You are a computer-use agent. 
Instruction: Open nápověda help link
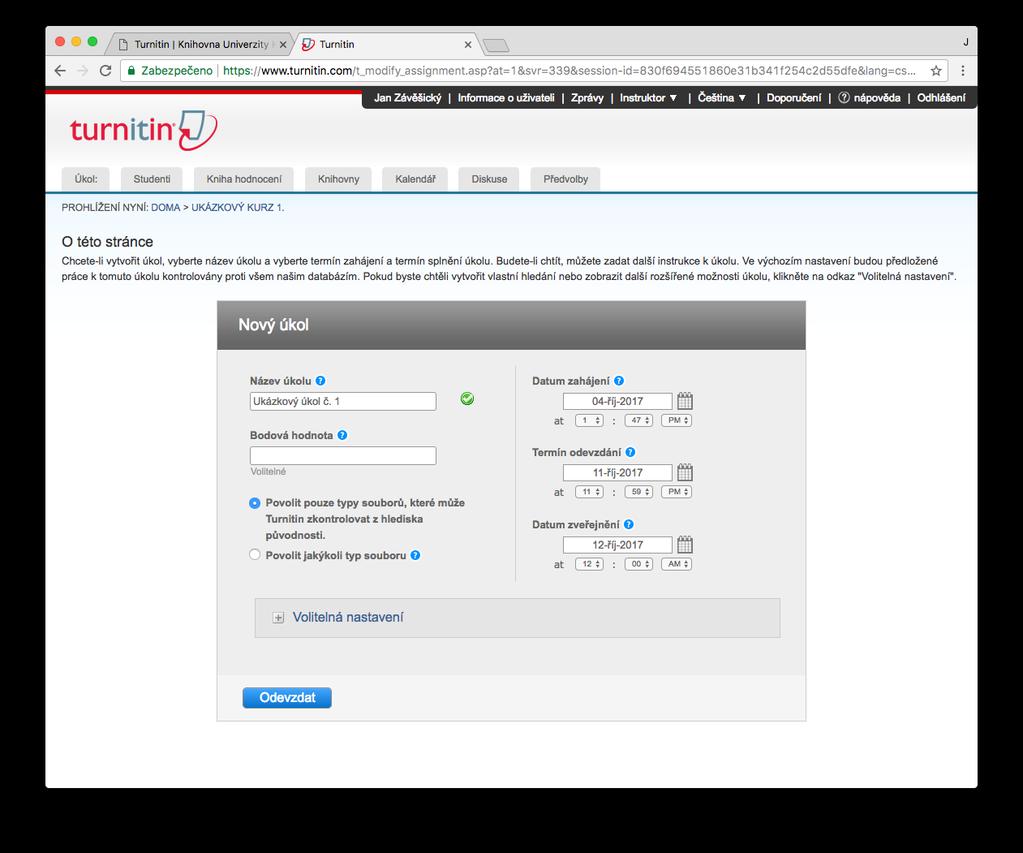[869, 98]
